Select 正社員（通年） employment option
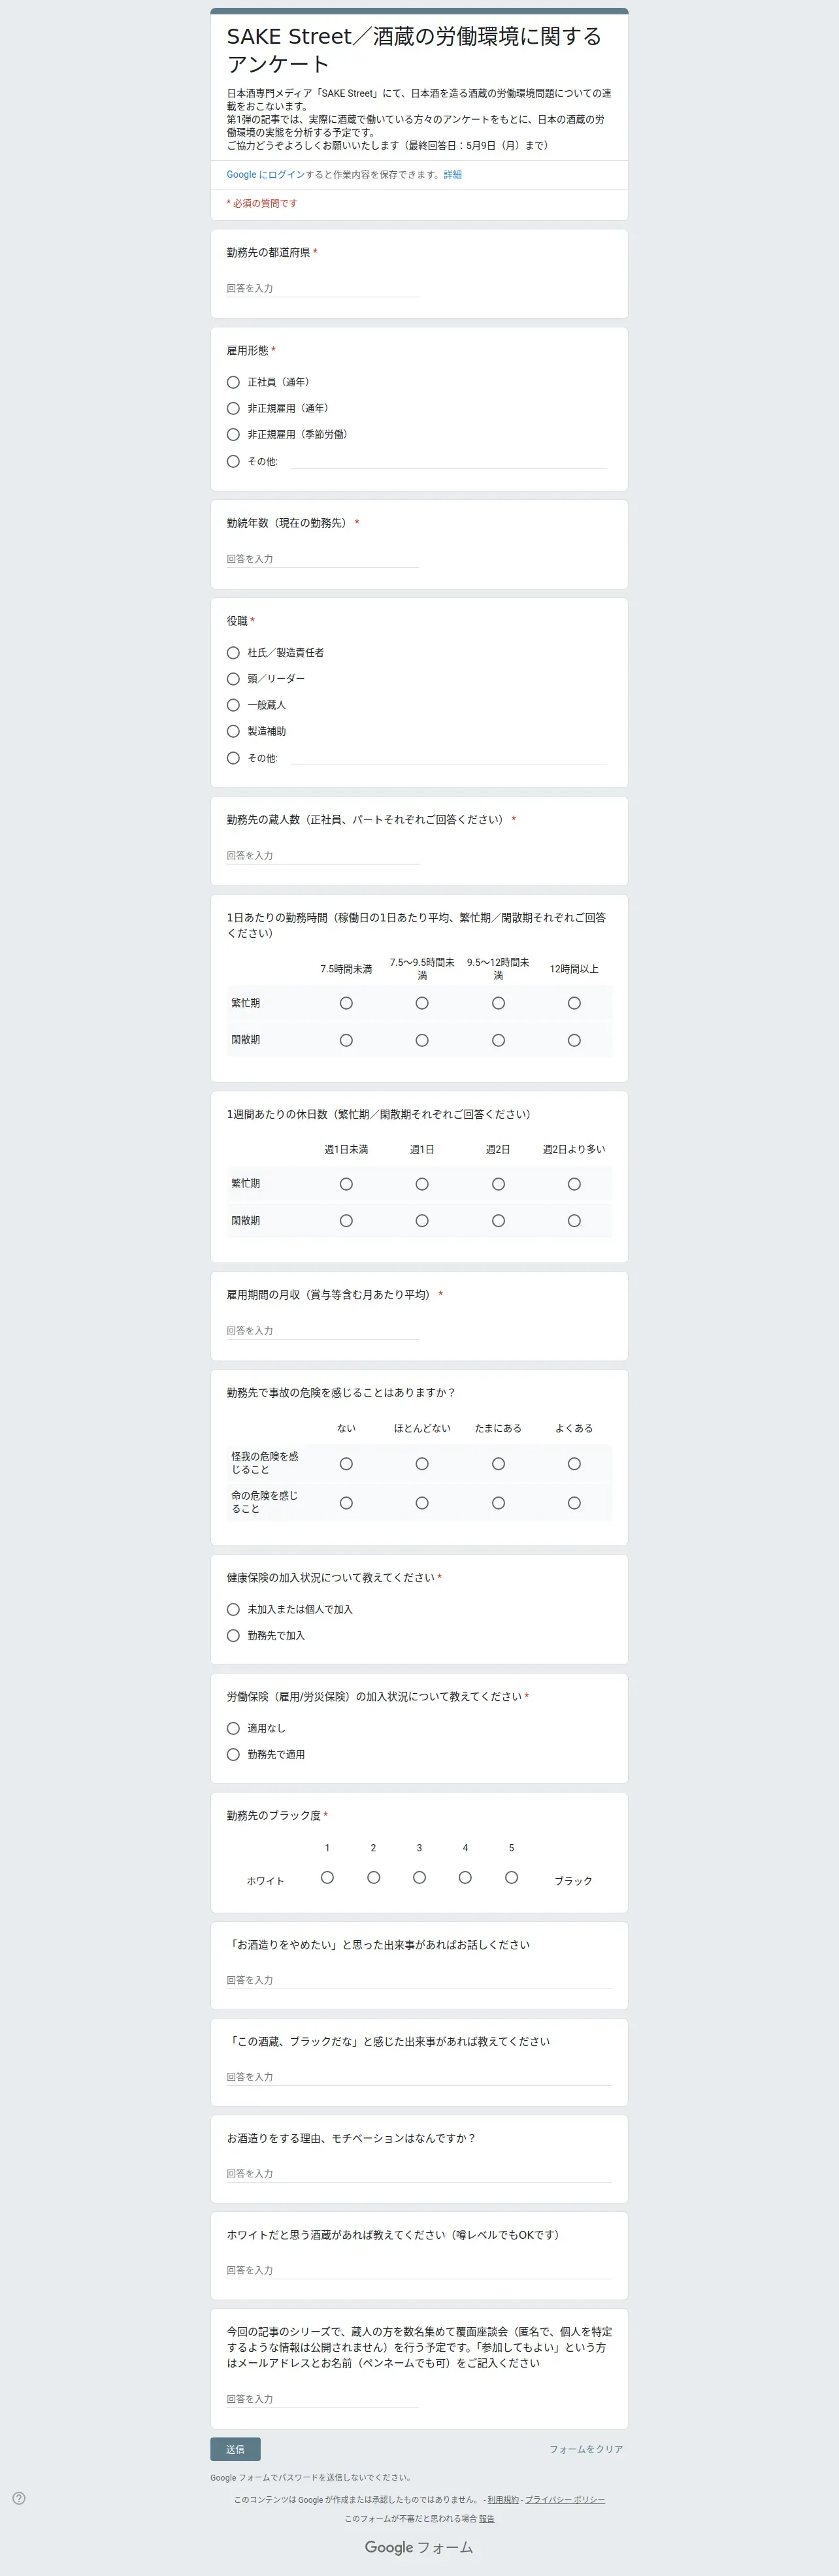 [x=233, y=382]
